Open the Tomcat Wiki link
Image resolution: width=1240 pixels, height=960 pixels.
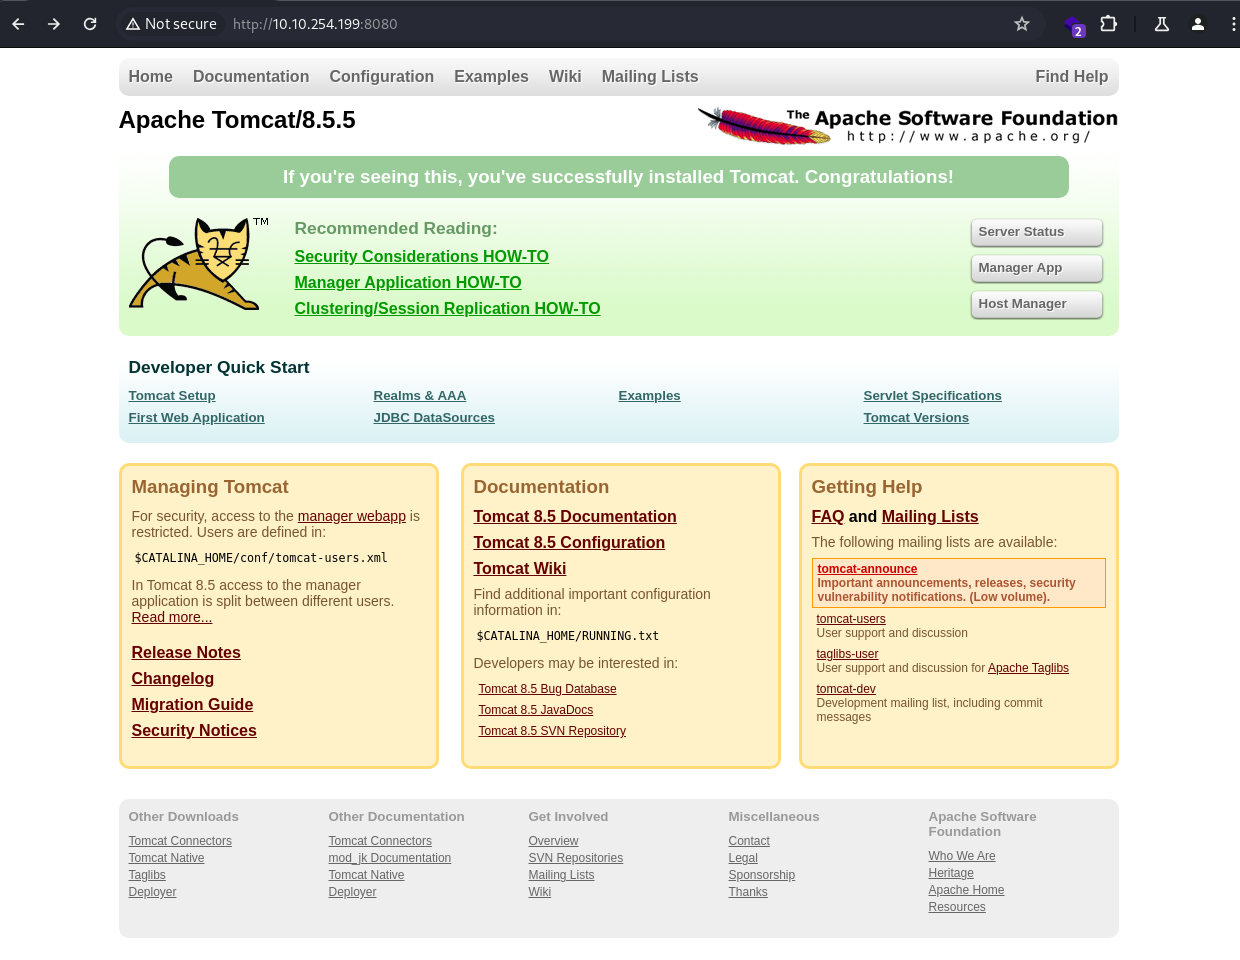pyautogui.click(x=520, y=569)
